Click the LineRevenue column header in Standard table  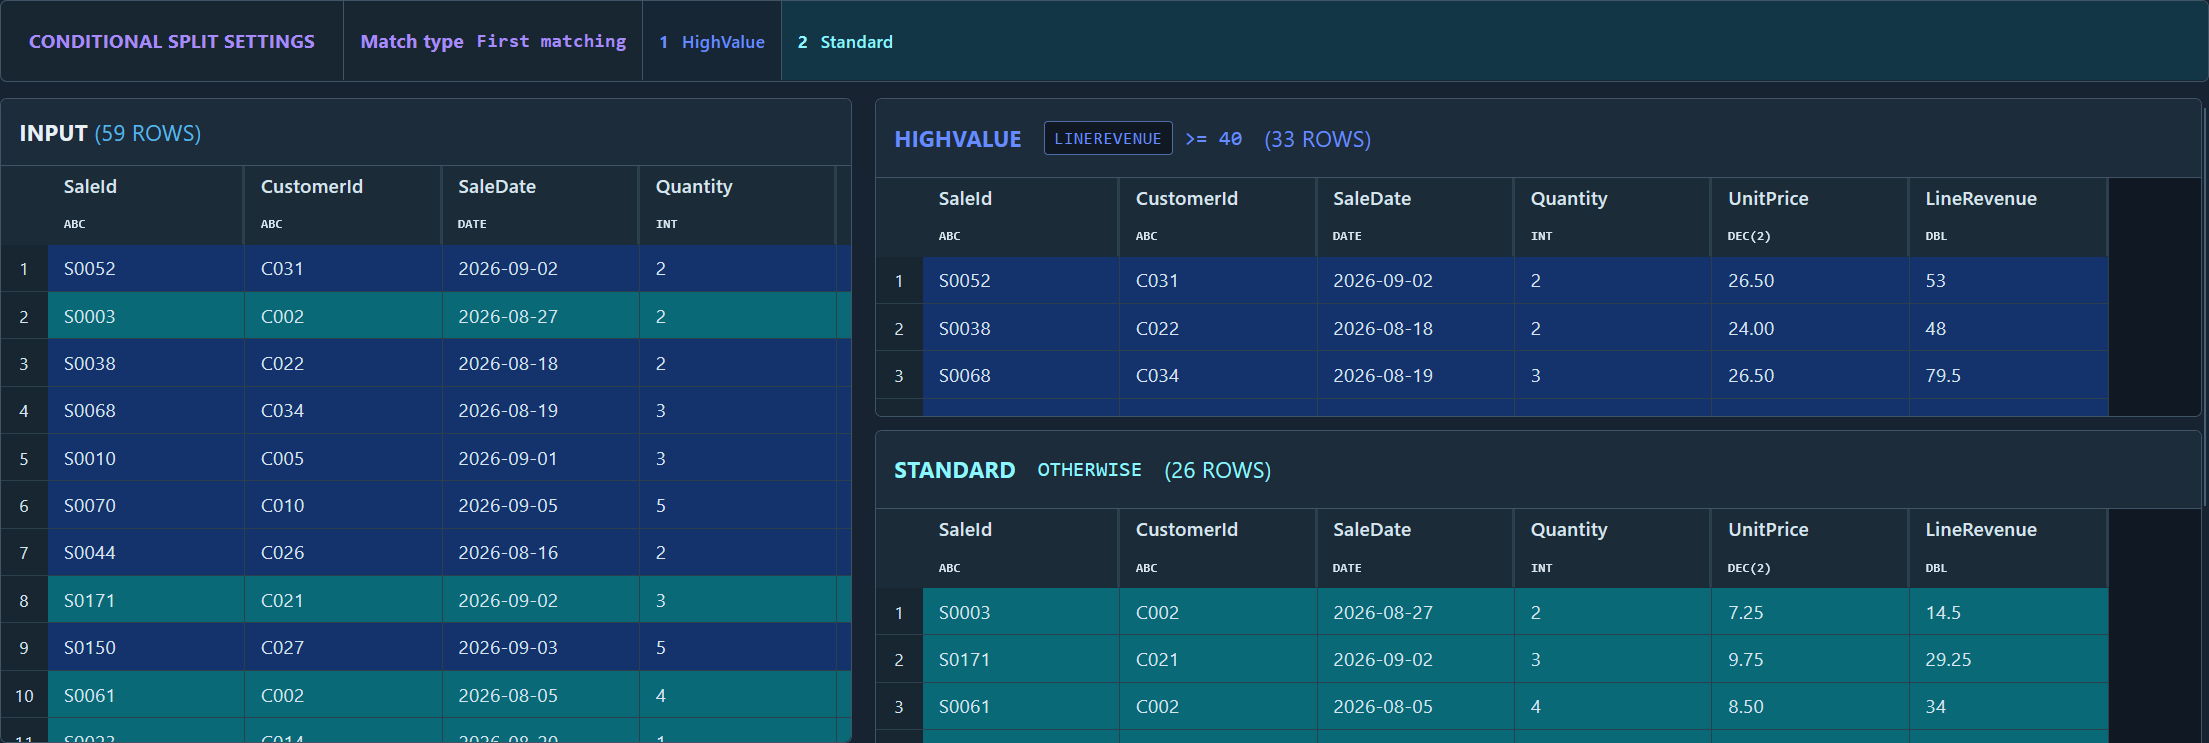[2008, 548]
